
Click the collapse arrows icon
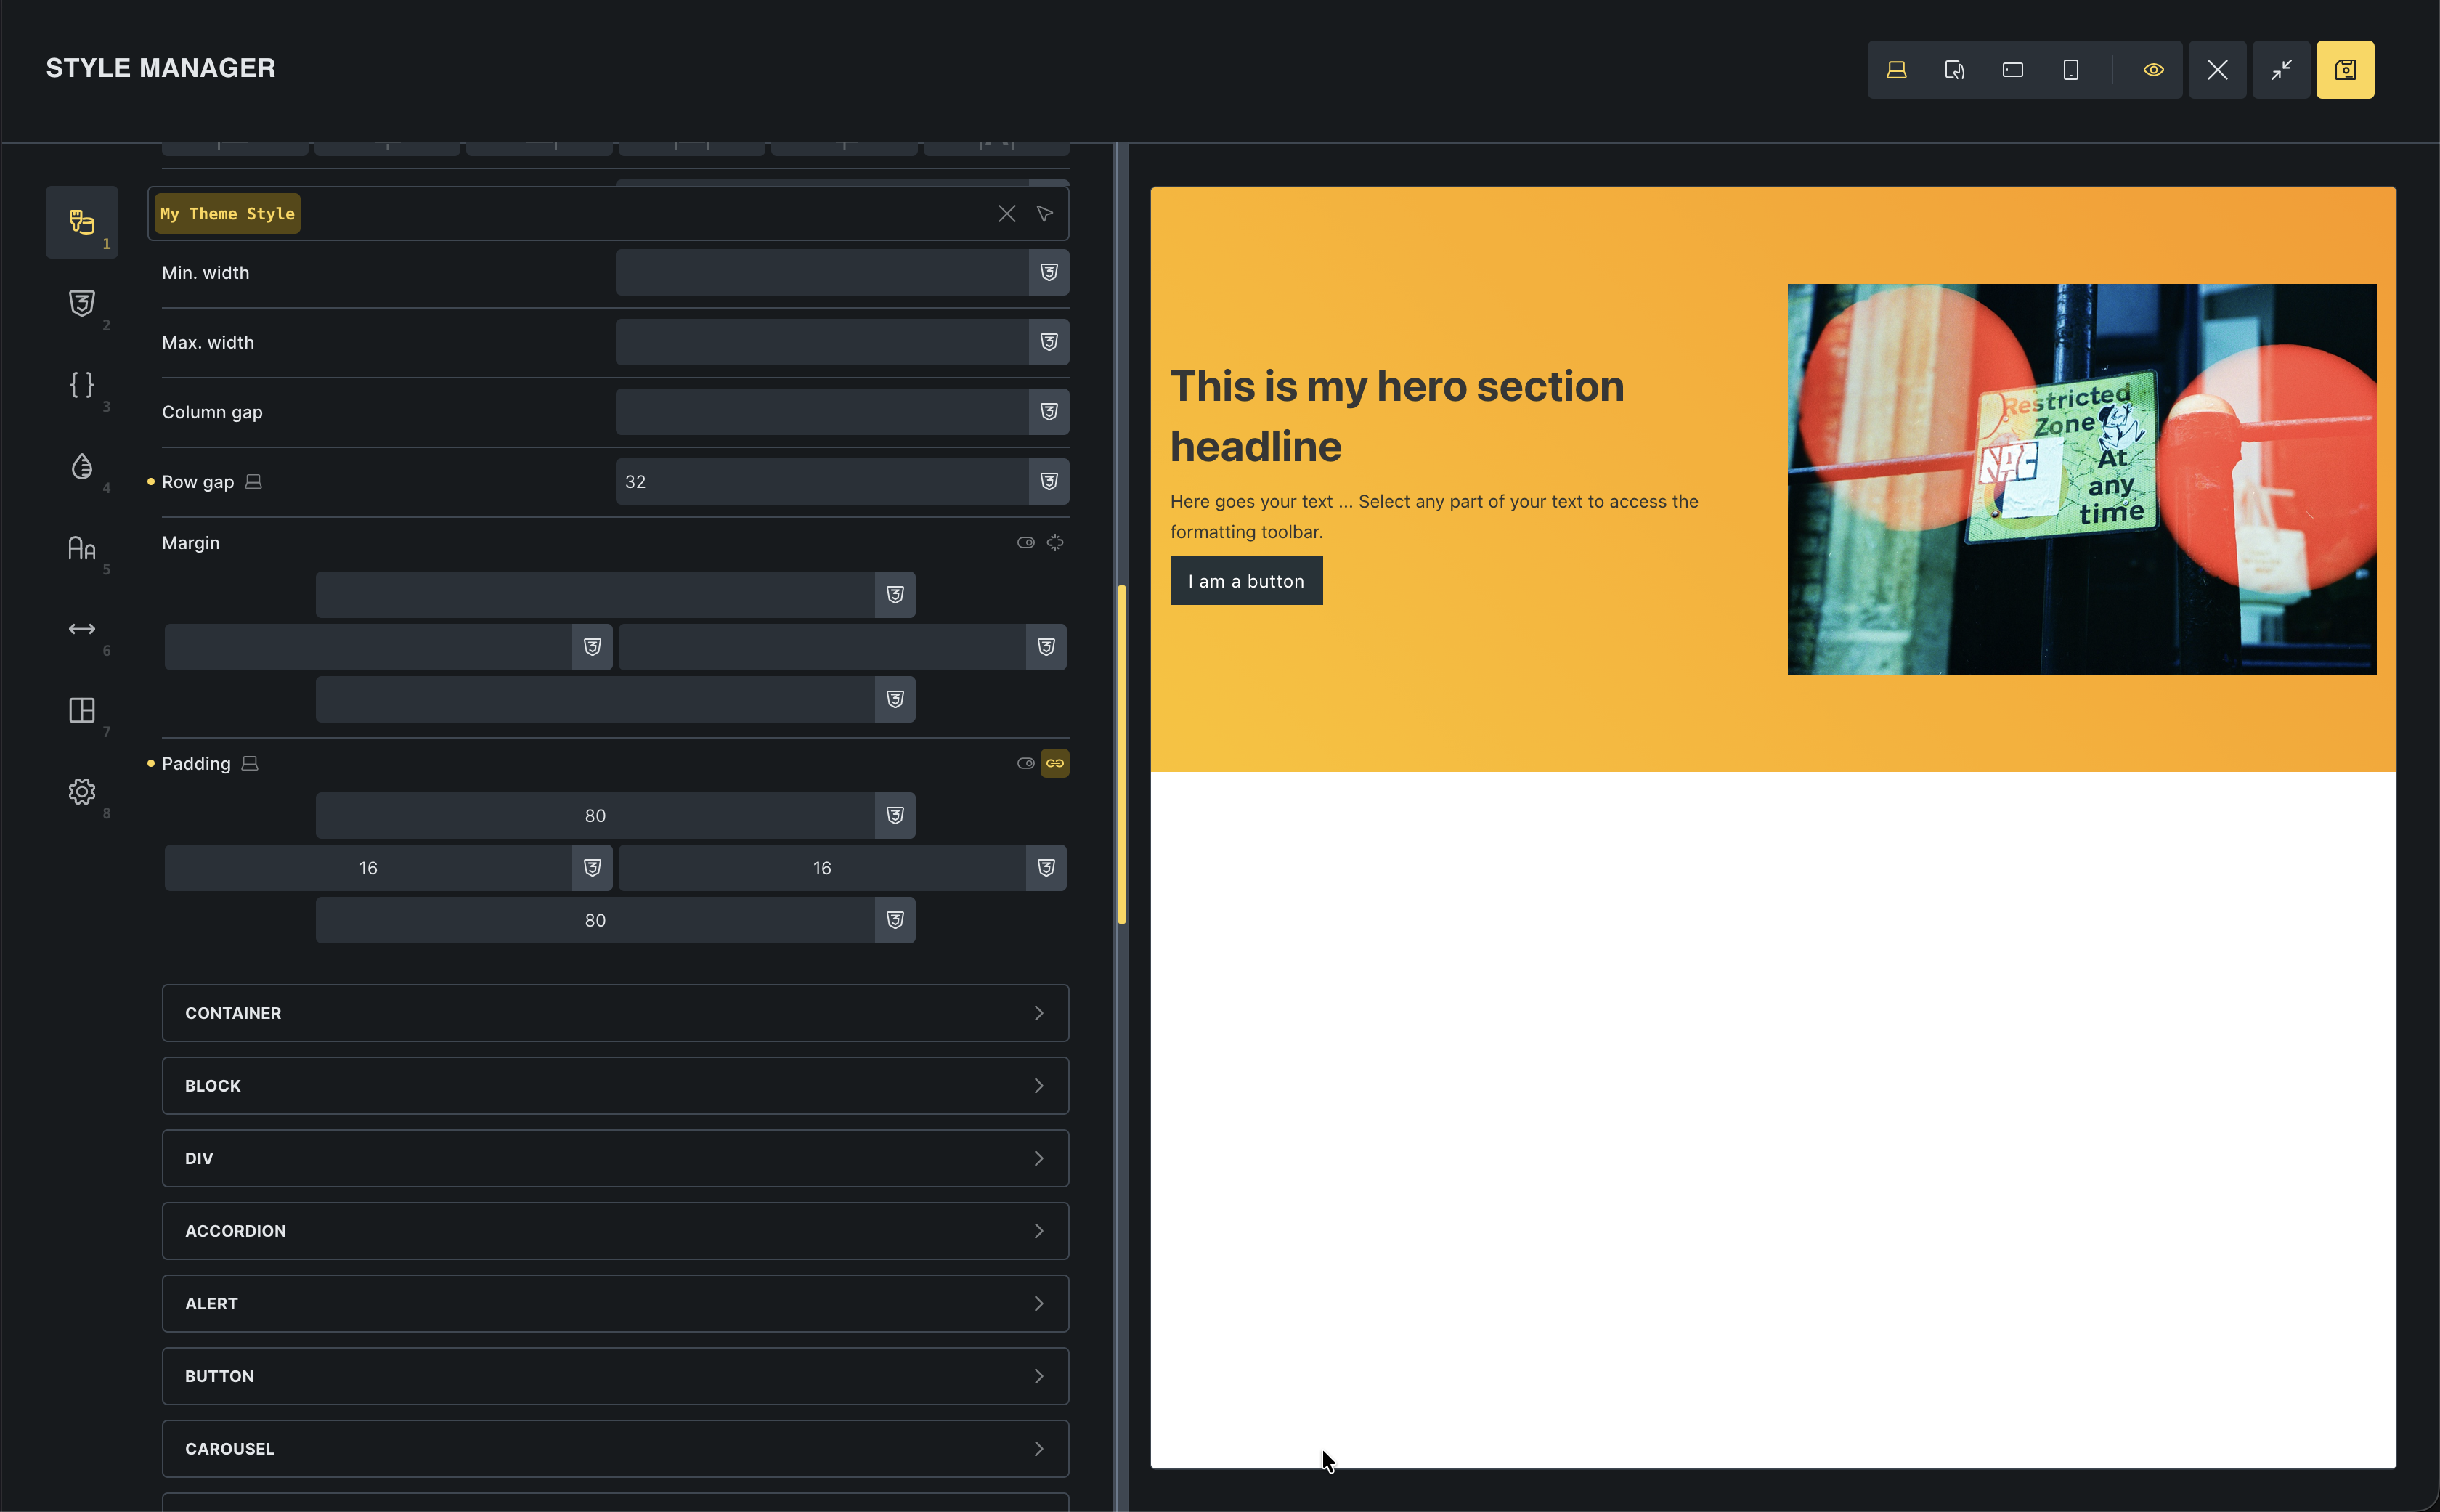tap(2280, 70)
